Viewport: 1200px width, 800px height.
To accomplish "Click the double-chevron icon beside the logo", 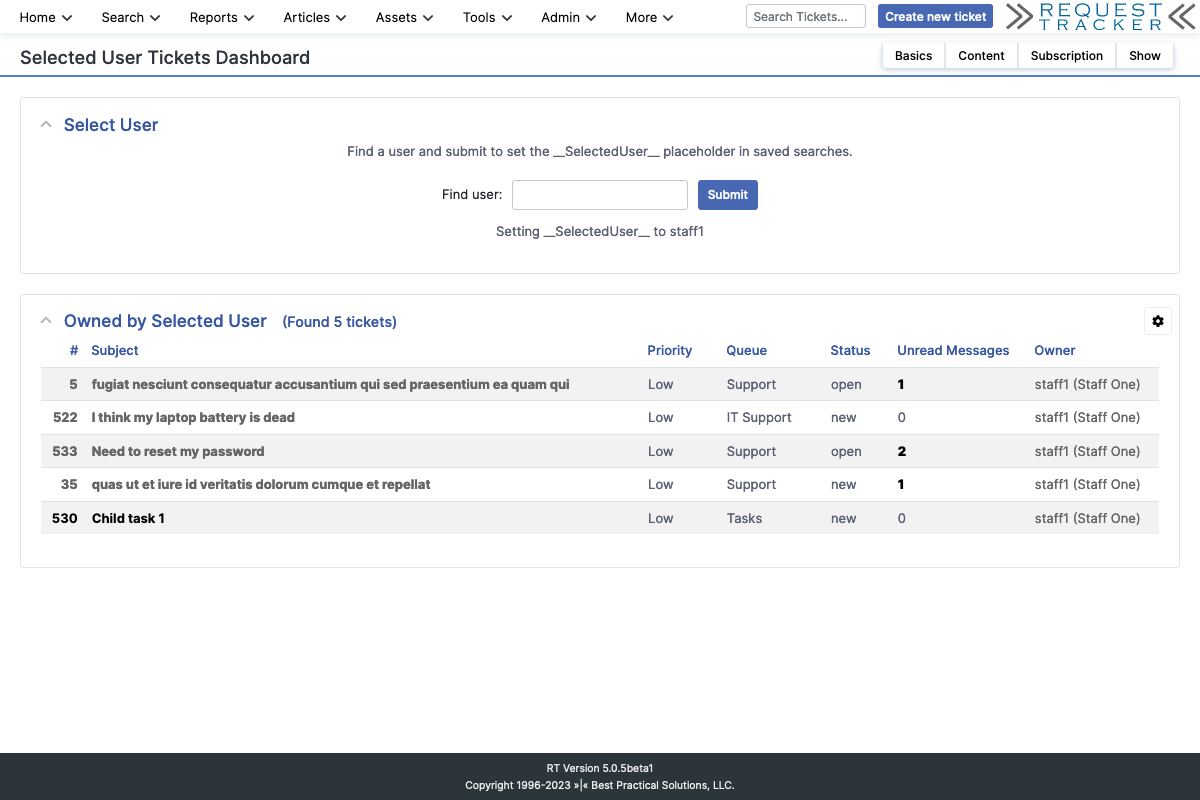I will 1021,17.
